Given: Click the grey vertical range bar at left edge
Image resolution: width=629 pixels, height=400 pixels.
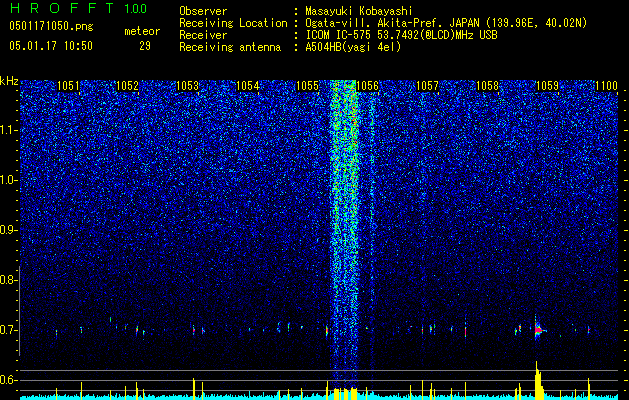Looking at the screenshot, I should point(19,311).
